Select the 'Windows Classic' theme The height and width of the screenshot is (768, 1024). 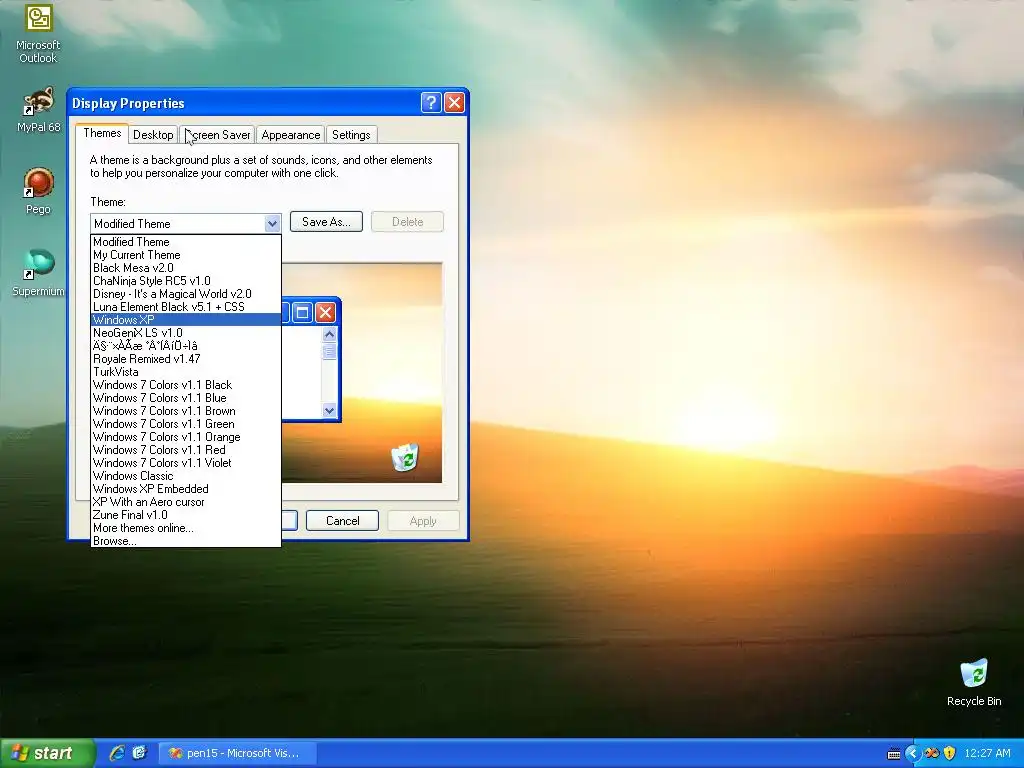(x=186, y=476)
